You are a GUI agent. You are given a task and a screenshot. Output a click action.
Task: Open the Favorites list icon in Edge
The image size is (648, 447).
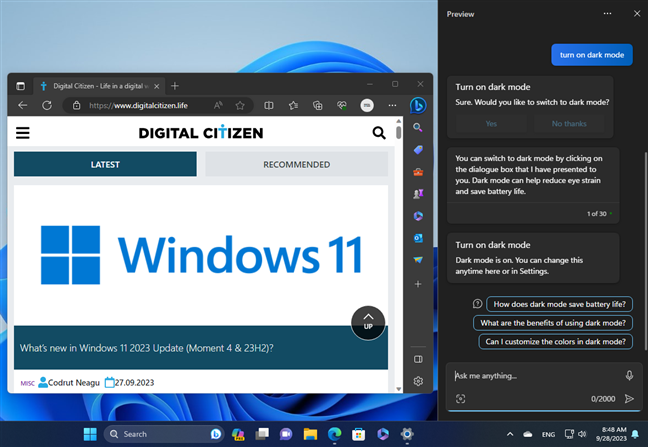293,105
